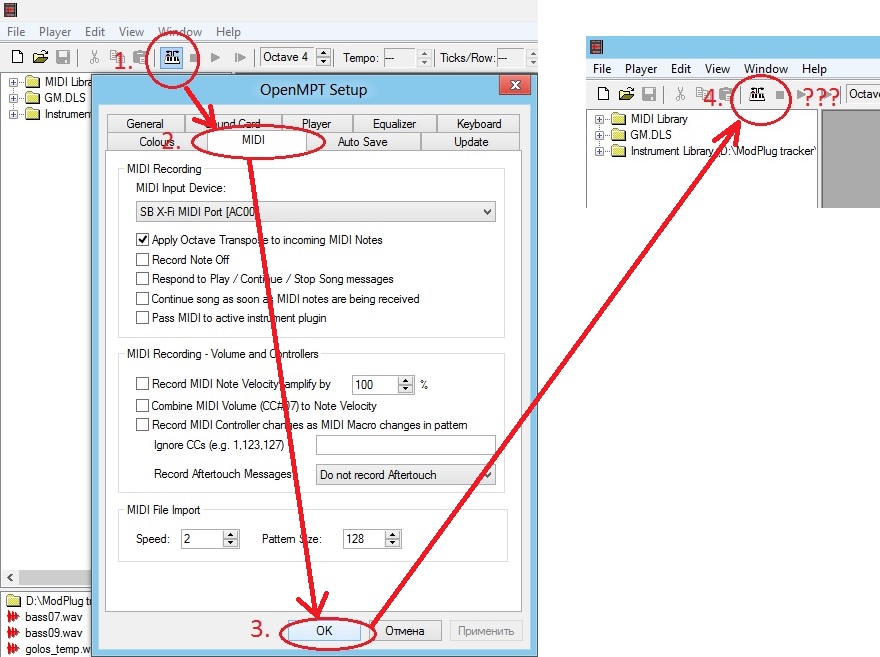Click MIDI import Speed stepper arrows
Image resolution: width=880 pixels, height=657 pixels.
(230, 539)
